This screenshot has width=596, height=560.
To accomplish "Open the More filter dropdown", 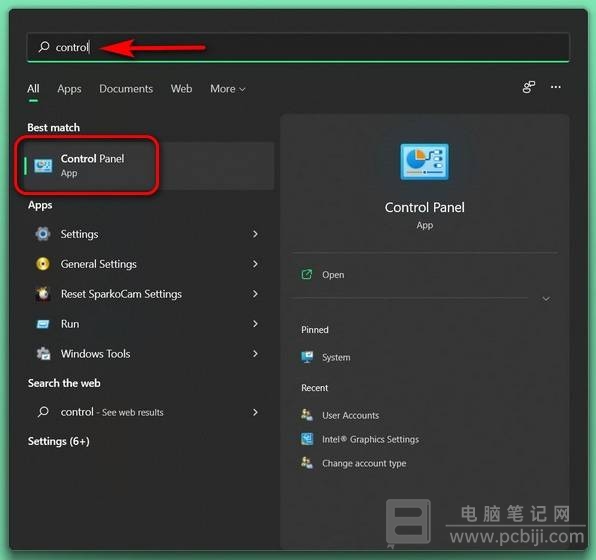I will (228, 89).
